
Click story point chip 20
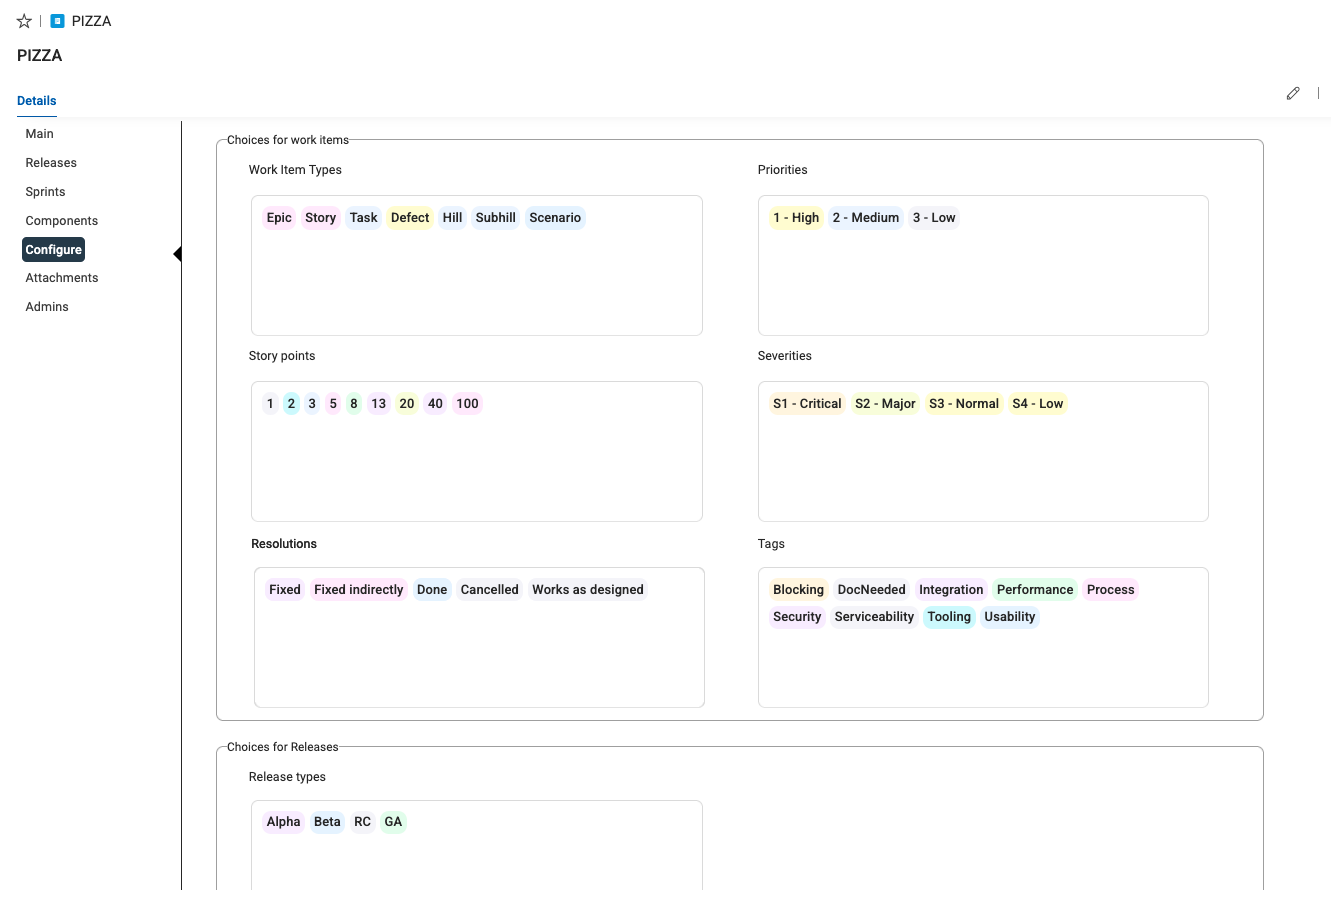[x=407, y=404]
